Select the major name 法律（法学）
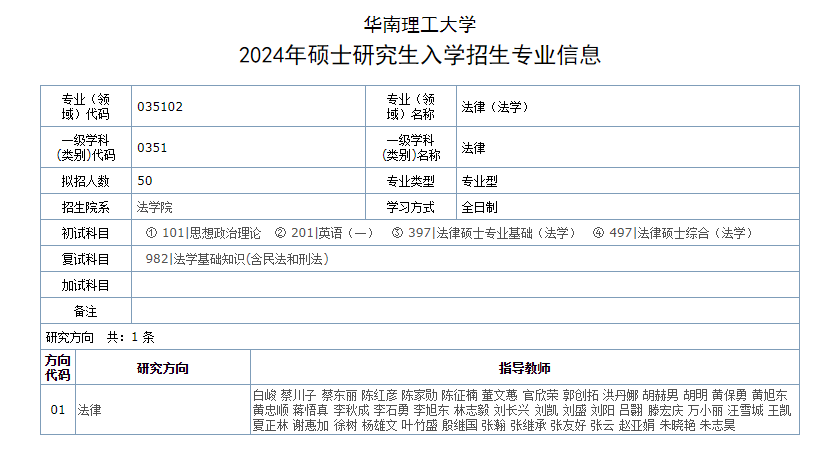 (x=495, y=106)
